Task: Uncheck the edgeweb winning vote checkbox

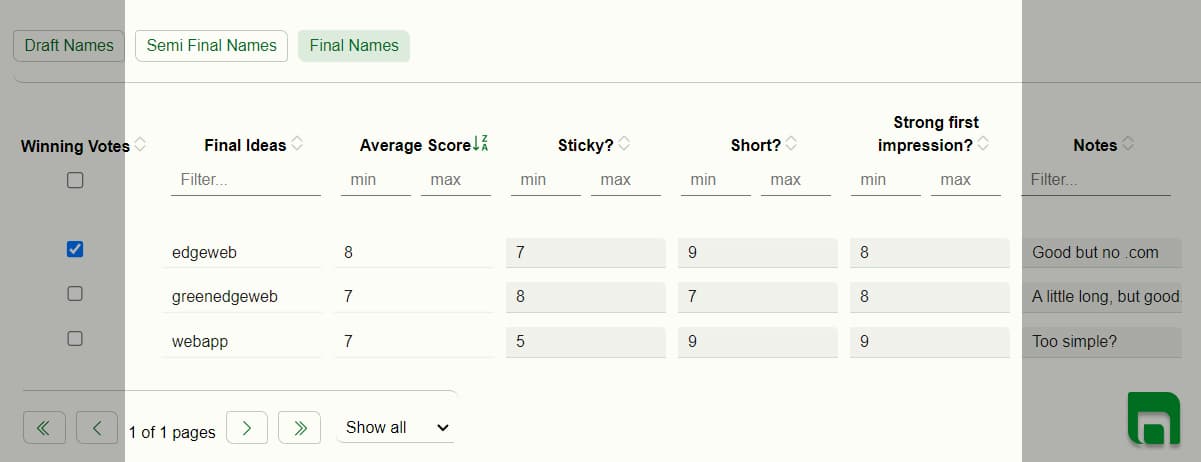Action: (x=75, y=250)
